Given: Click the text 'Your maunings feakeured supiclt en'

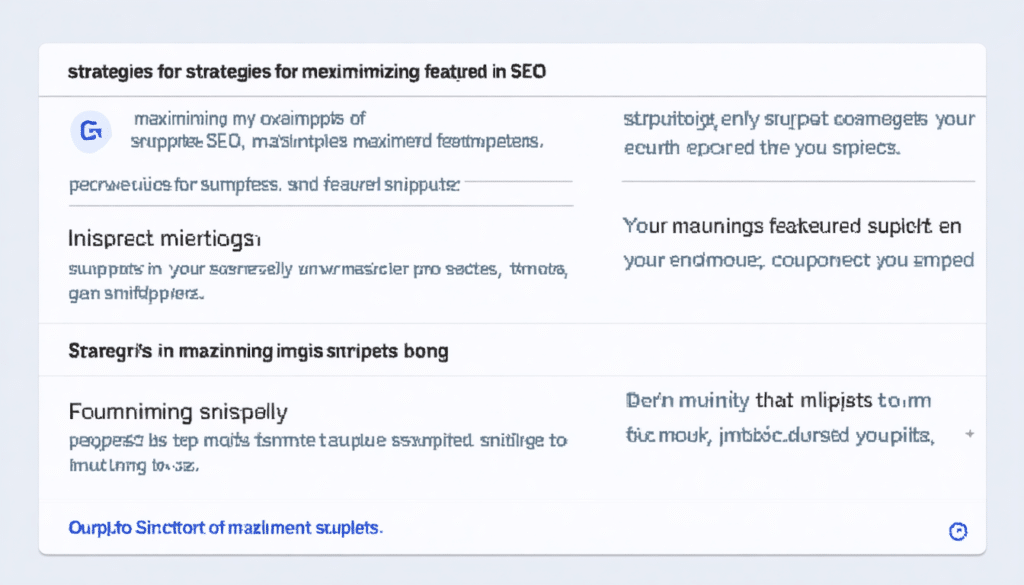Looking at the screenshot, I should point(792,227).
